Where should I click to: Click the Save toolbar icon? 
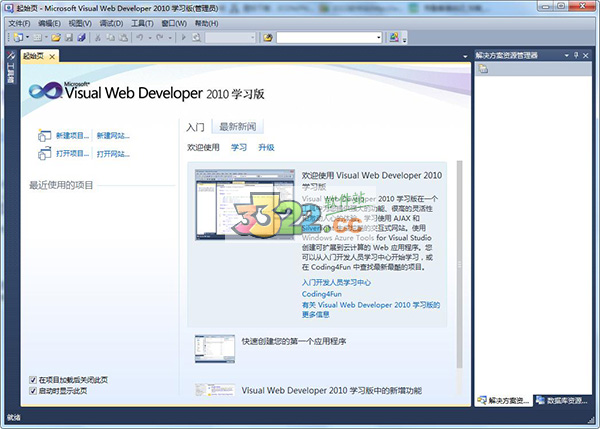coord(69,38)
